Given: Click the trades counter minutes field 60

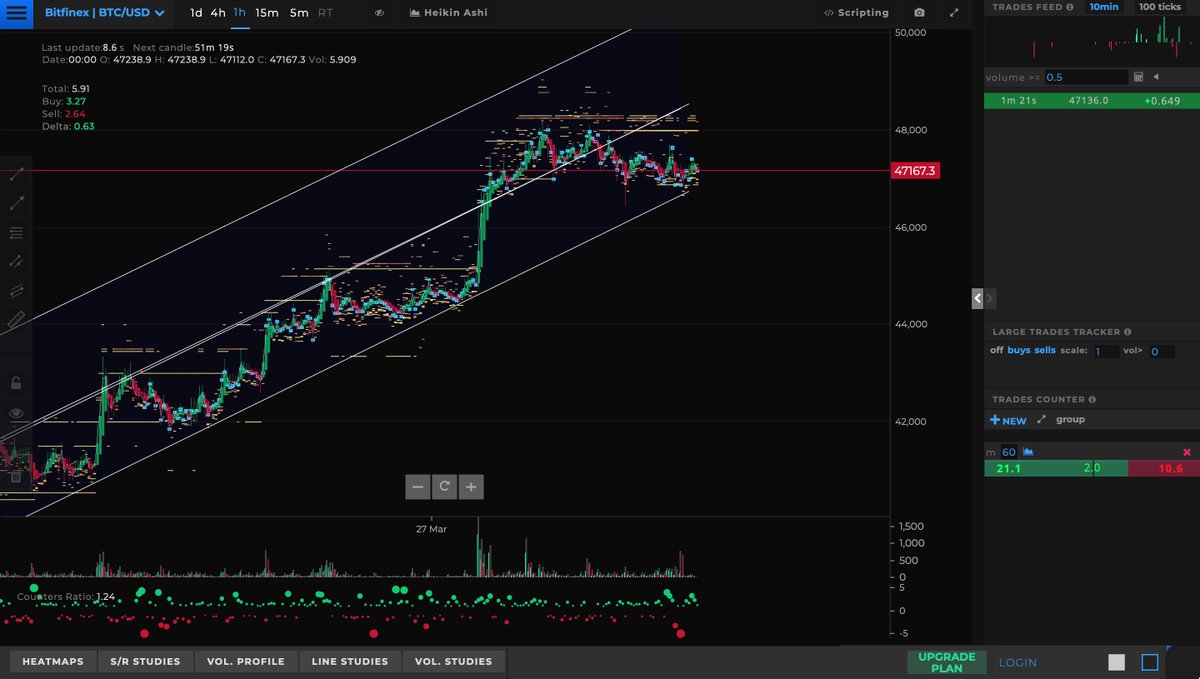Looking at the screenshot, I should point(1009,452).
